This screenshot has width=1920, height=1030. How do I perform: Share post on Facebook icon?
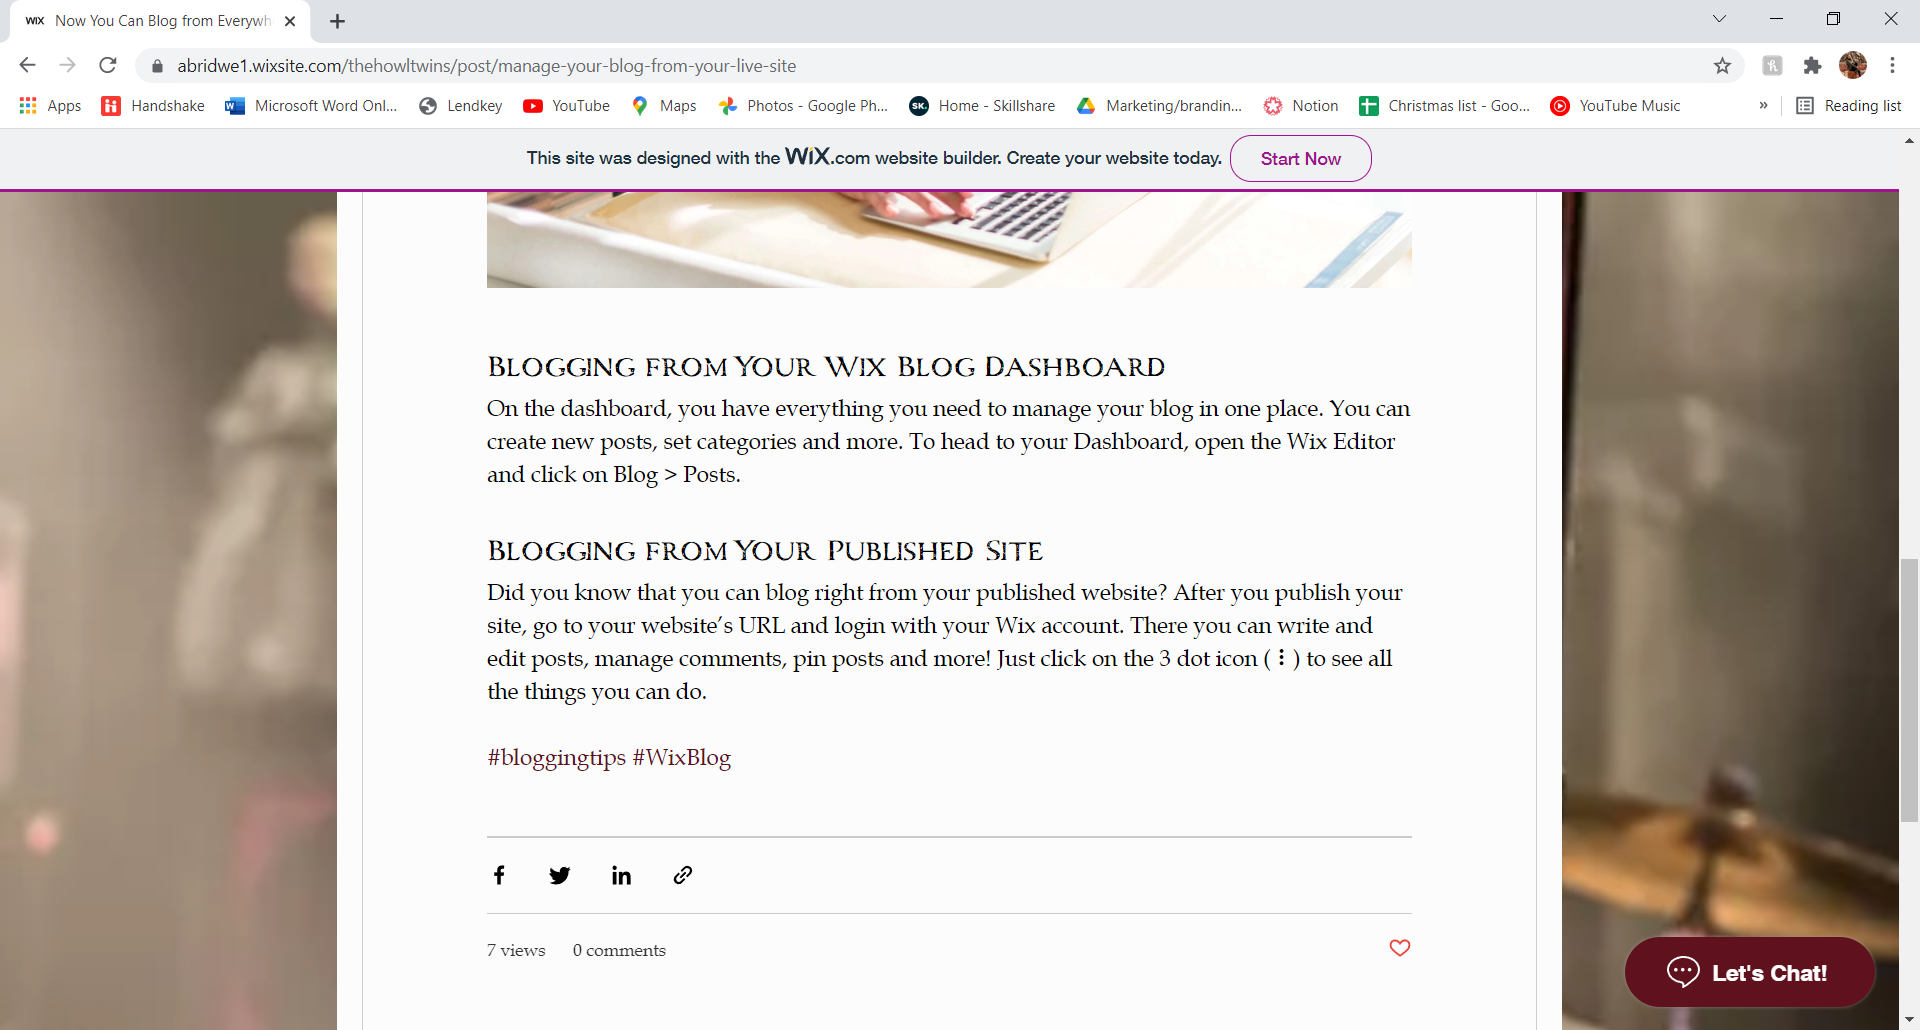tap(499, 875)
